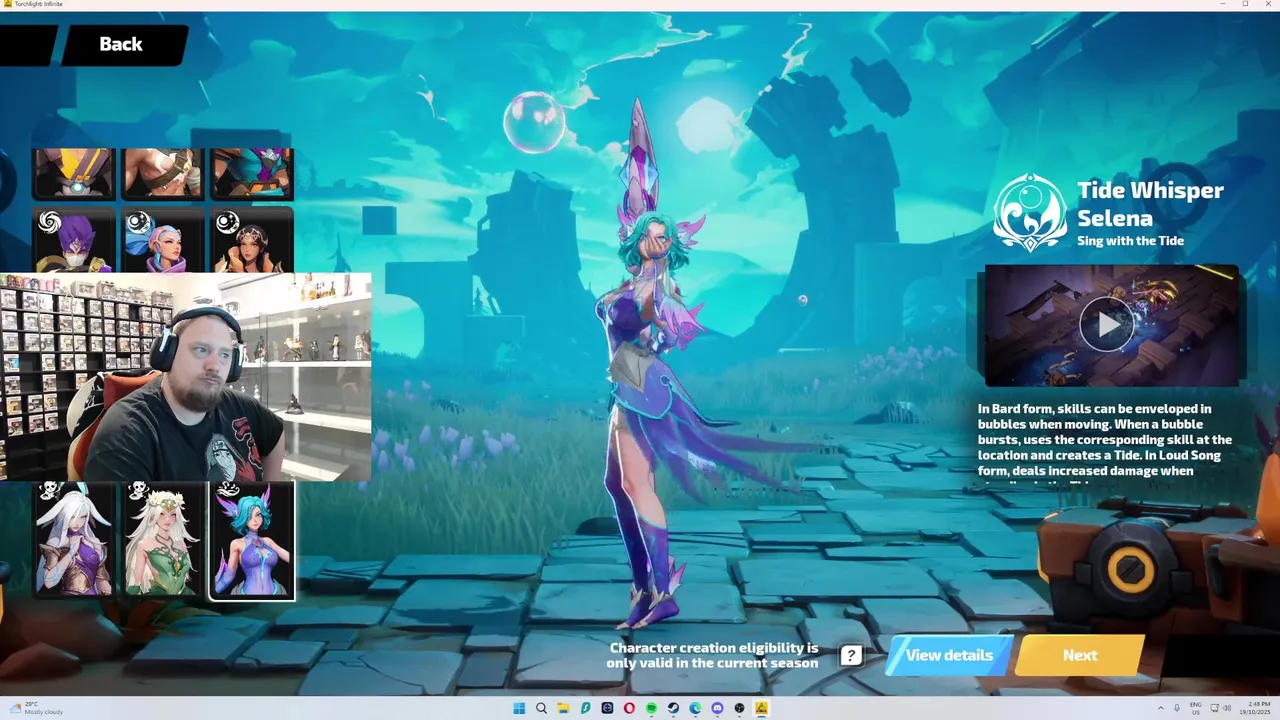Select the dark-haired hero with gold headpiece
The image size is (1280, 720).
pos(251,240)
